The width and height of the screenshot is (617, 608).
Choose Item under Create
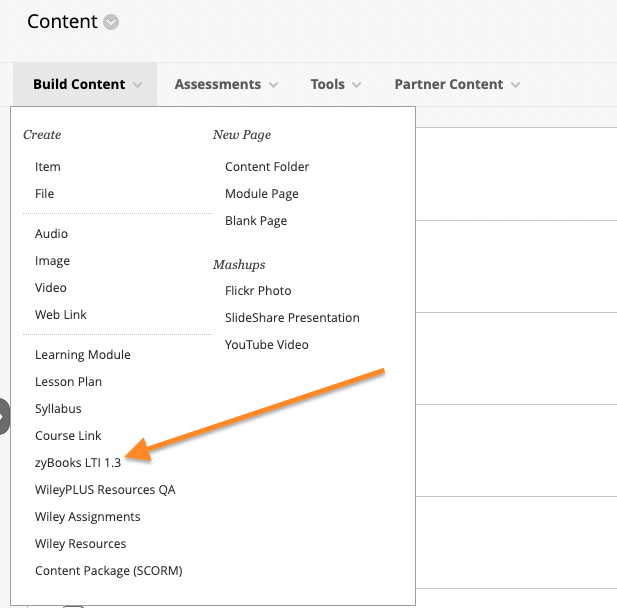[48, 167]
